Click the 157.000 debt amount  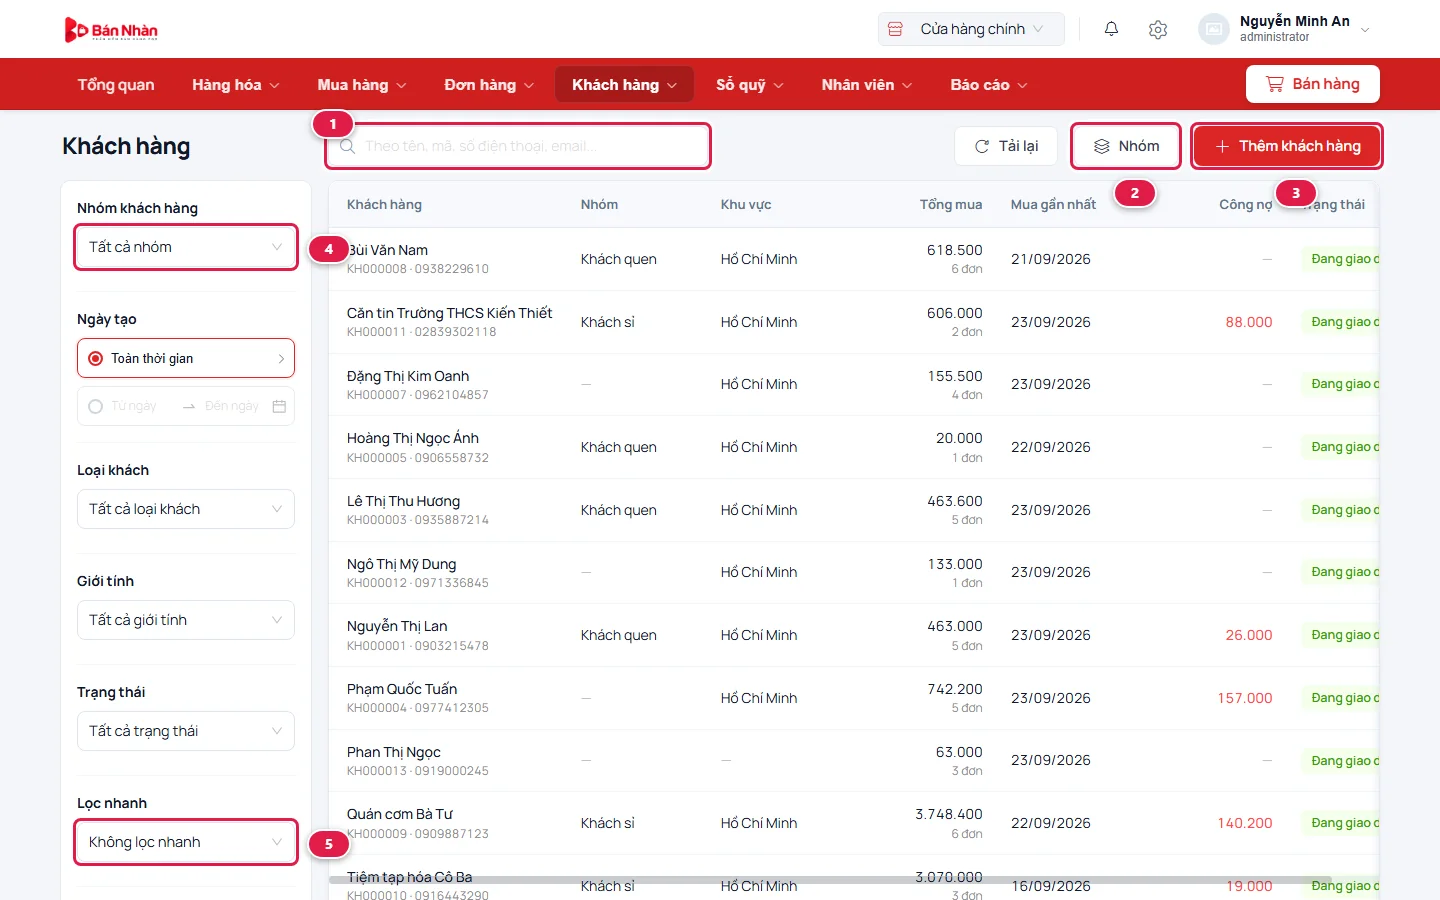click(1245, 698)
